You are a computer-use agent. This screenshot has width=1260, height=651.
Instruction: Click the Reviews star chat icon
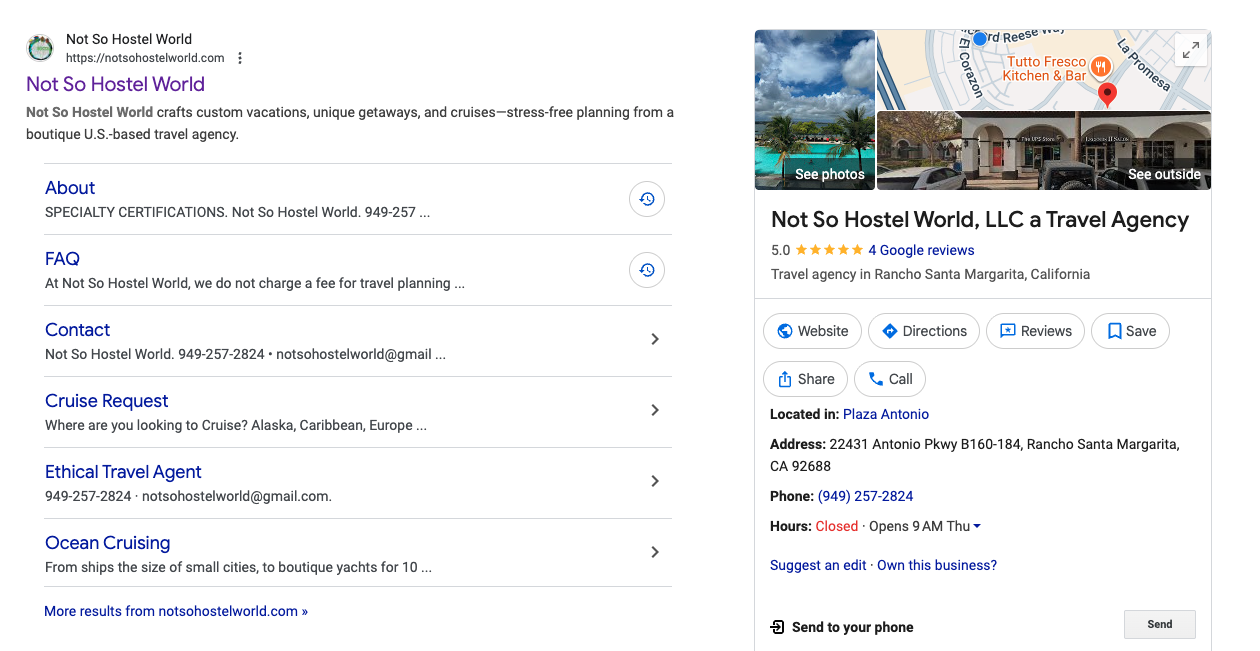coord(1008,331)
